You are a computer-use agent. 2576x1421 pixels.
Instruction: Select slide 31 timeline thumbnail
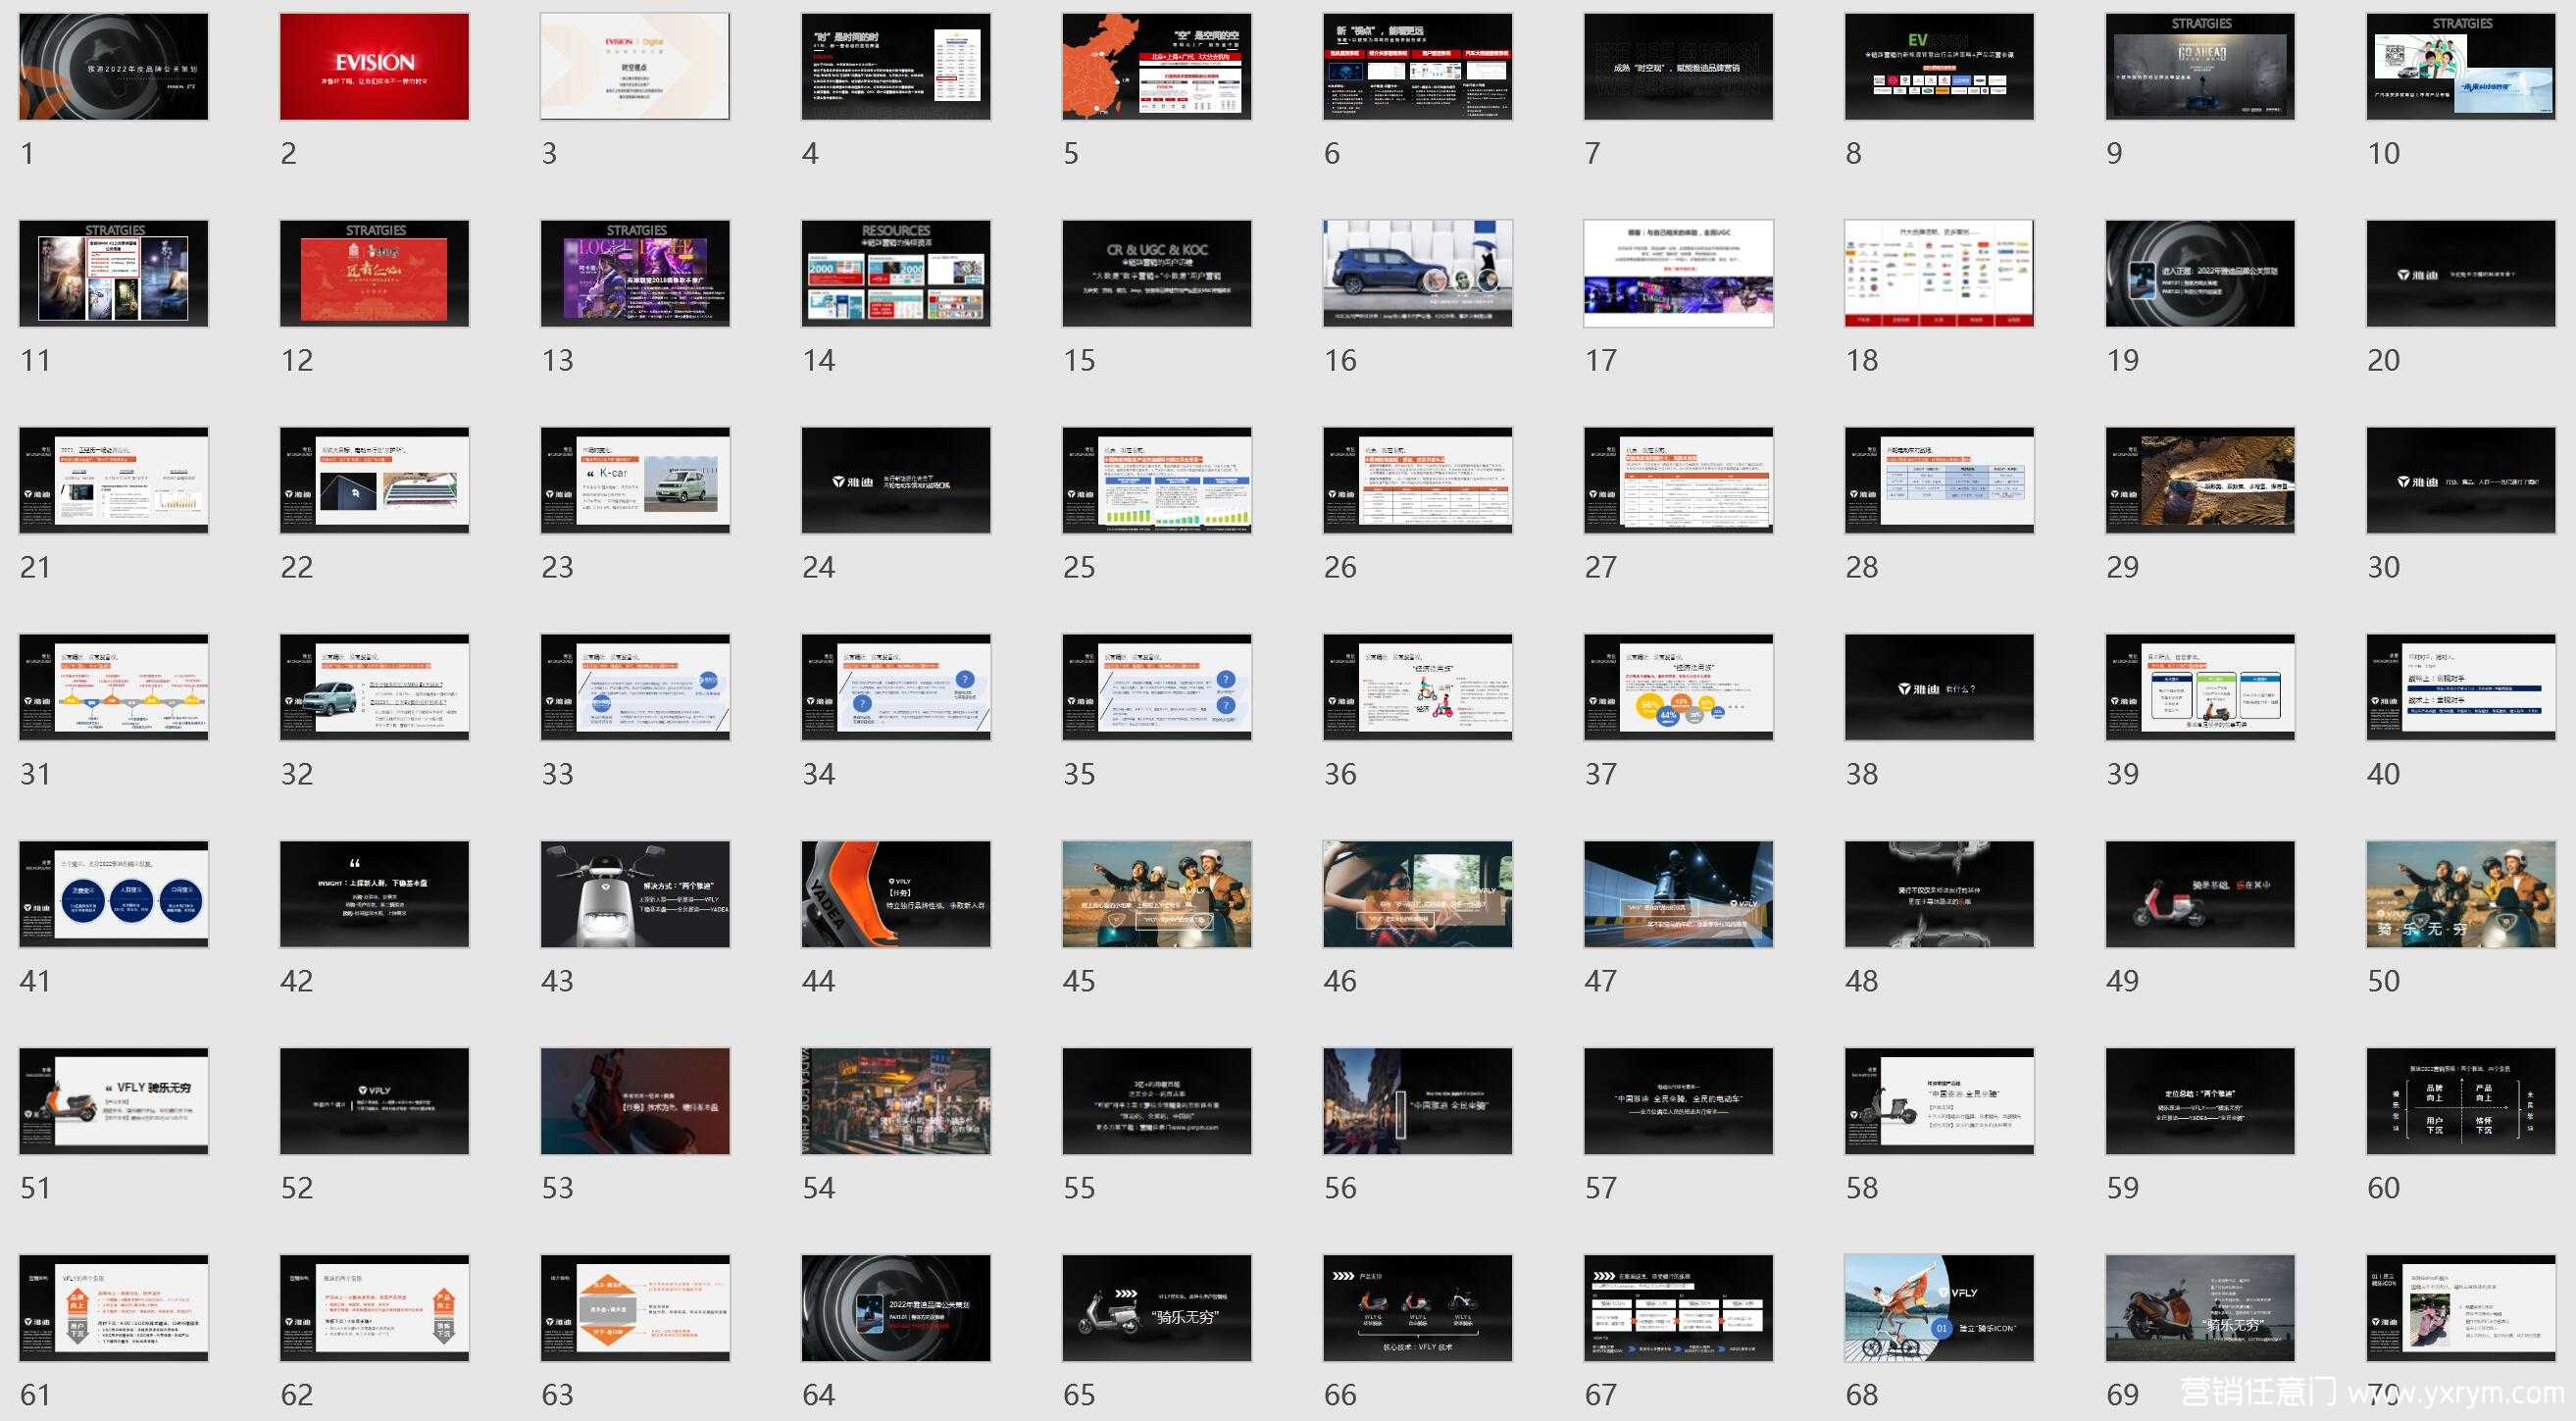click(x=114, y=688)
